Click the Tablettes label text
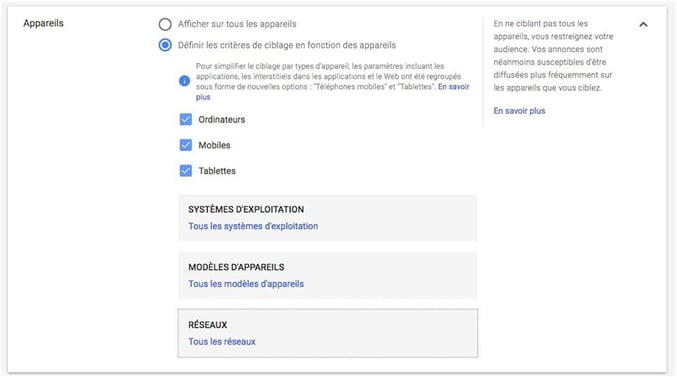 click(217, 171)
